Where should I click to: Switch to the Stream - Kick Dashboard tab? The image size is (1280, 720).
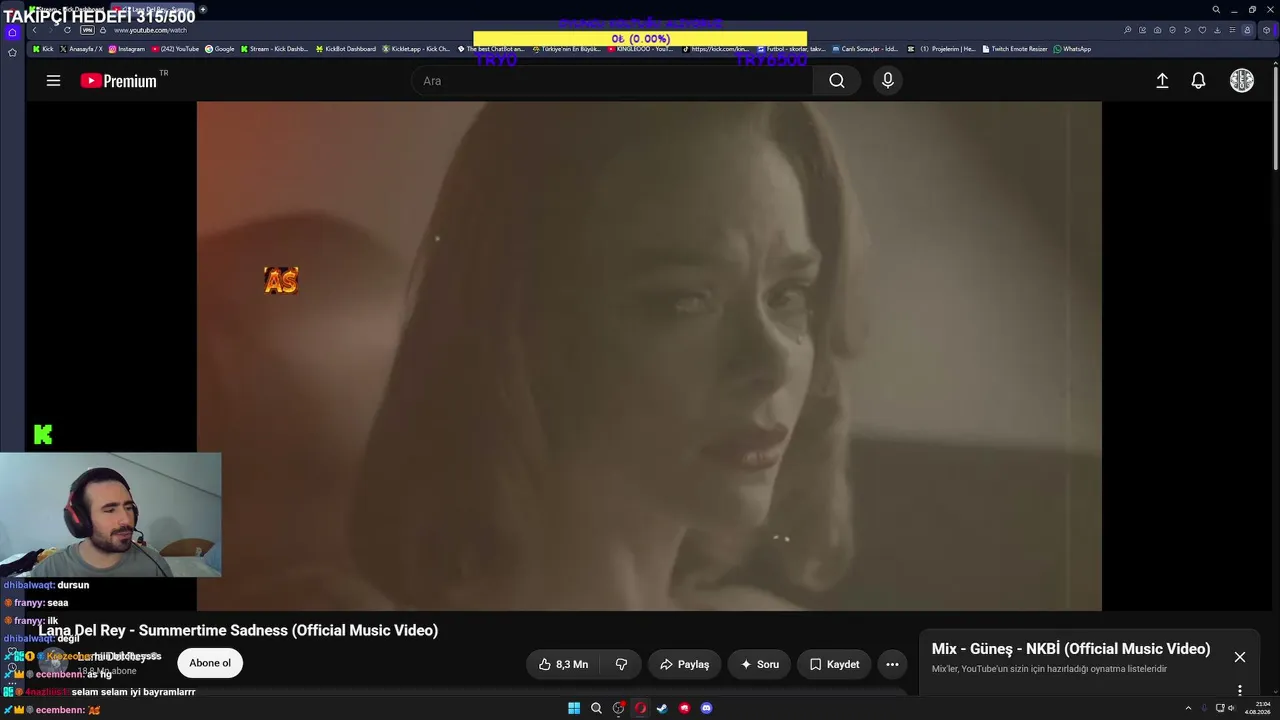click(70, 9)
